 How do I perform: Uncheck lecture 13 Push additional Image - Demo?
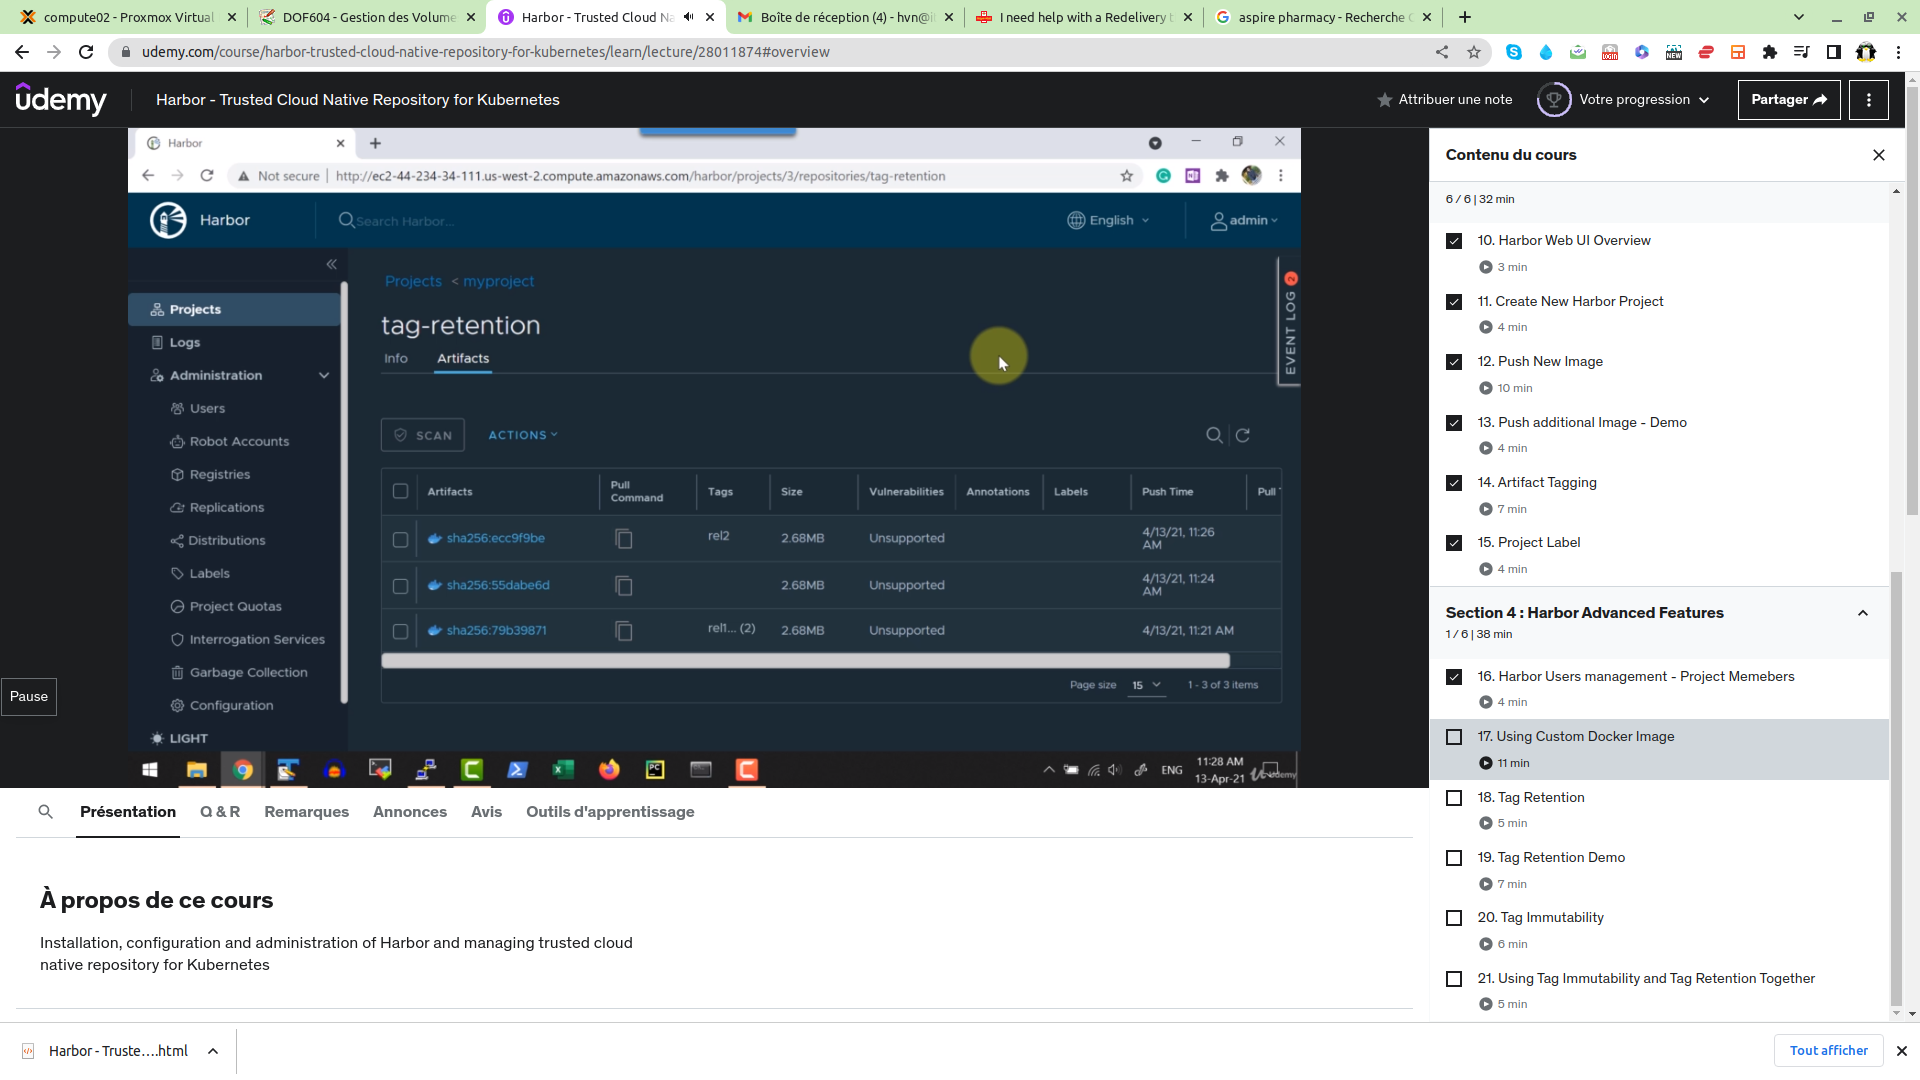coord(1454,423)
